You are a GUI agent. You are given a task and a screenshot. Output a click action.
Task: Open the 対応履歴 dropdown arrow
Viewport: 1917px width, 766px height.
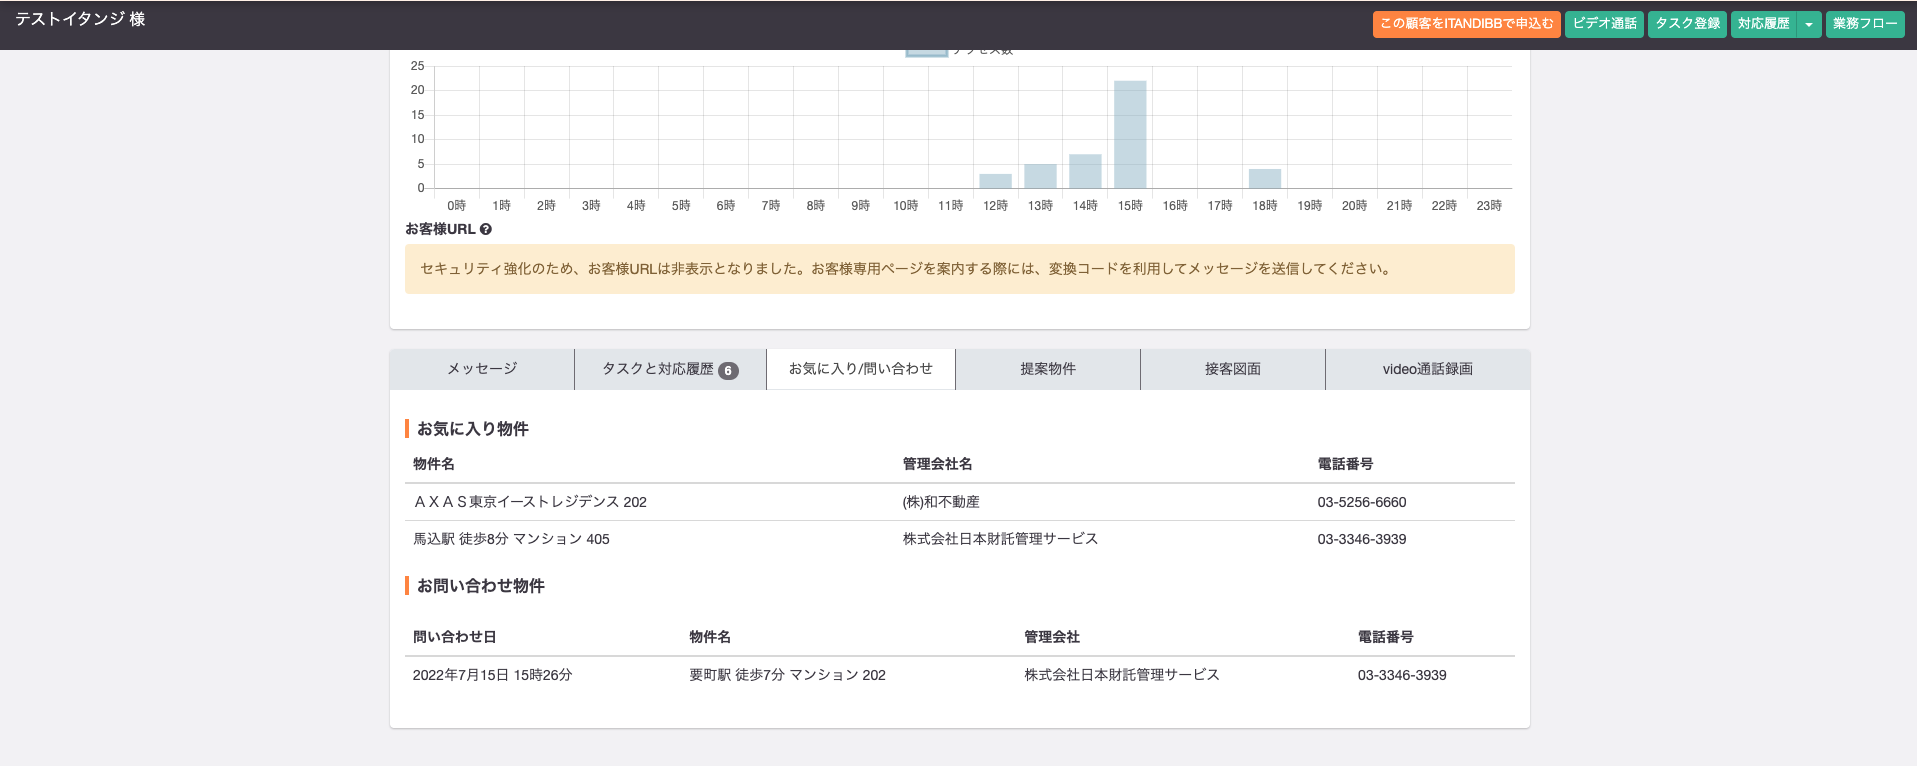tap(1809, 24)
